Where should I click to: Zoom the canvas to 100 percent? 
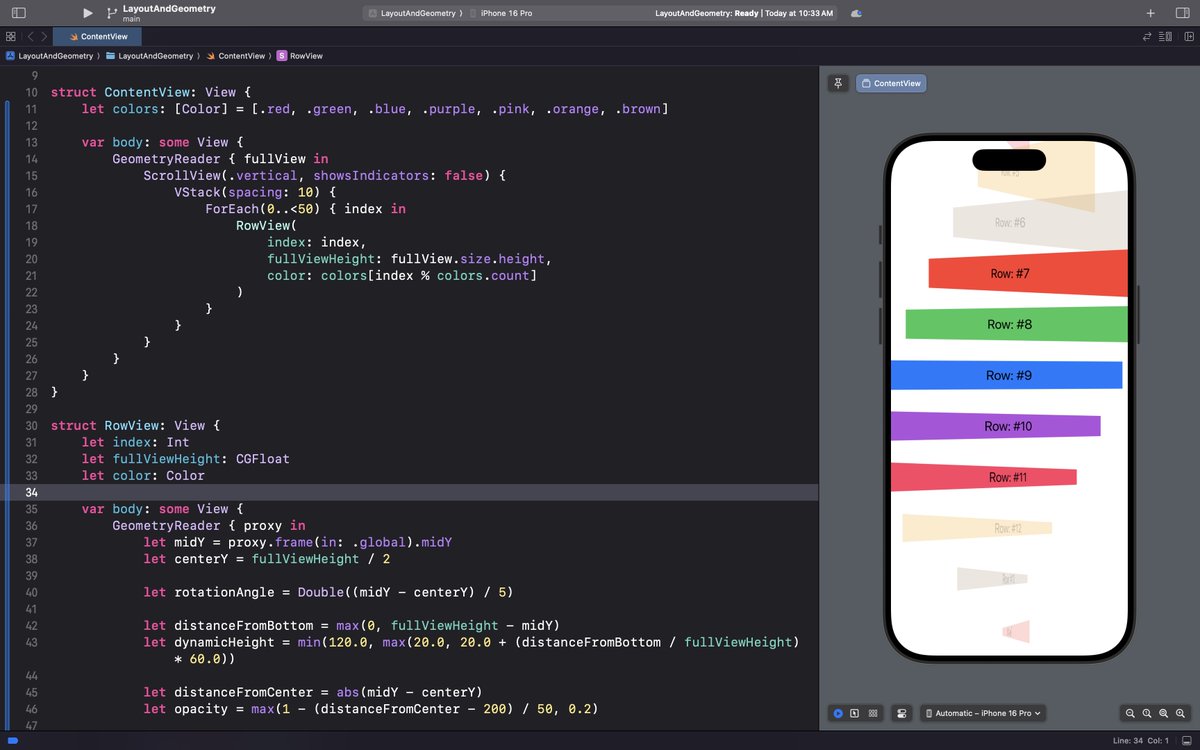click(x=1147, y=713)
